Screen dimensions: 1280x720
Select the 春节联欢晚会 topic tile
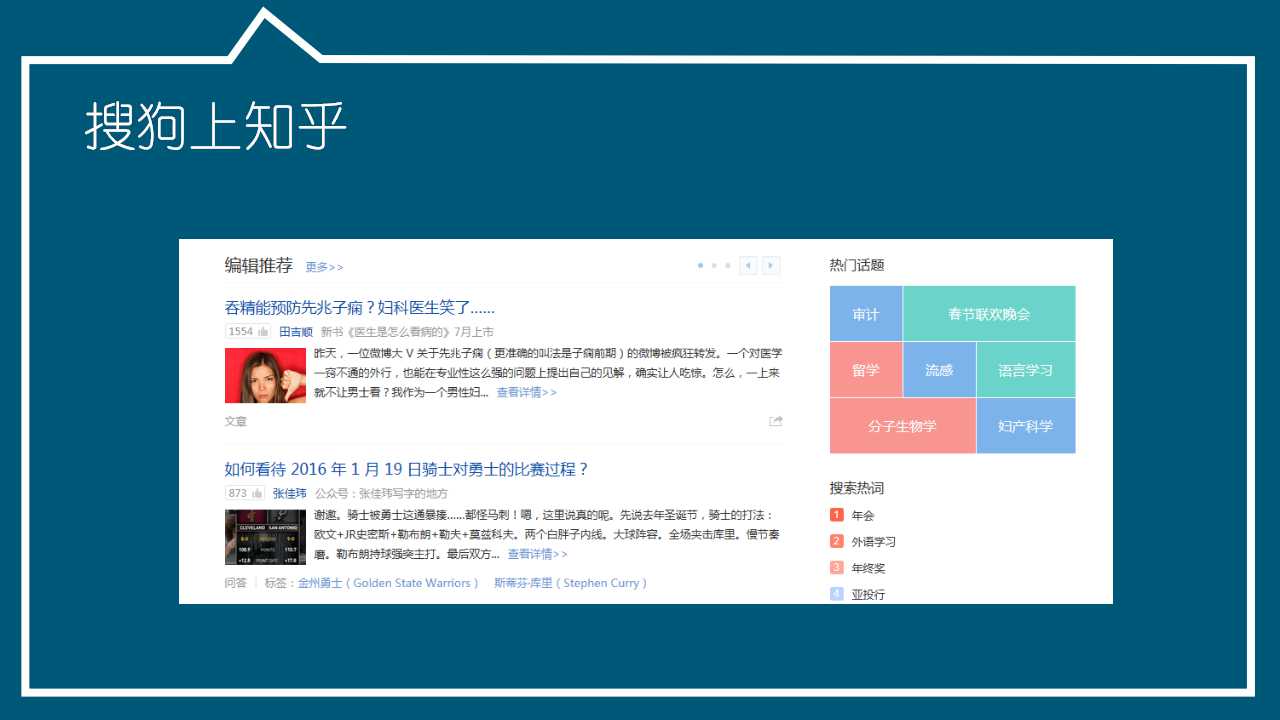pyautogui.click(x=989, y=314)
